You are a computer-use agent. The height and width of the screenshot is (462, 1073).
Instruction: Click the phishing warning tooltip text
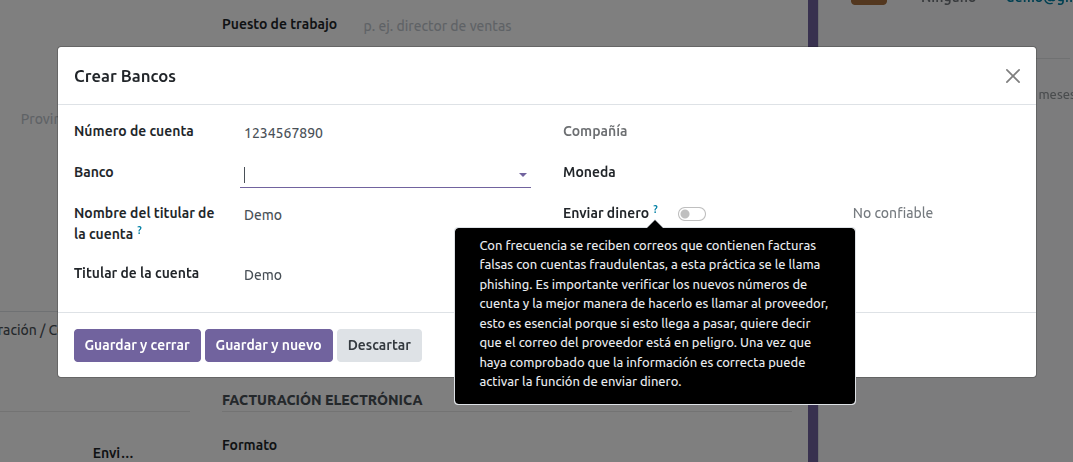(x=654, y=315)
